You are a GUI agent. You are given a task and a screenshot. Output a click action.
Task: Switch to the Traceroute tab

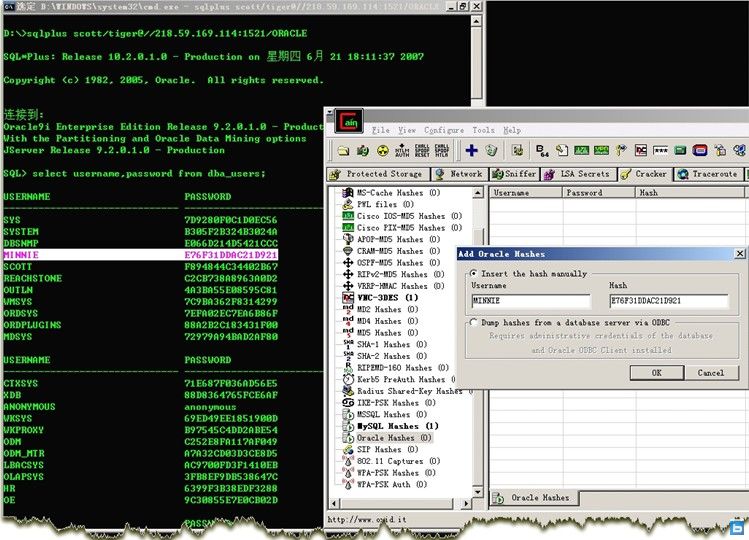708,174
